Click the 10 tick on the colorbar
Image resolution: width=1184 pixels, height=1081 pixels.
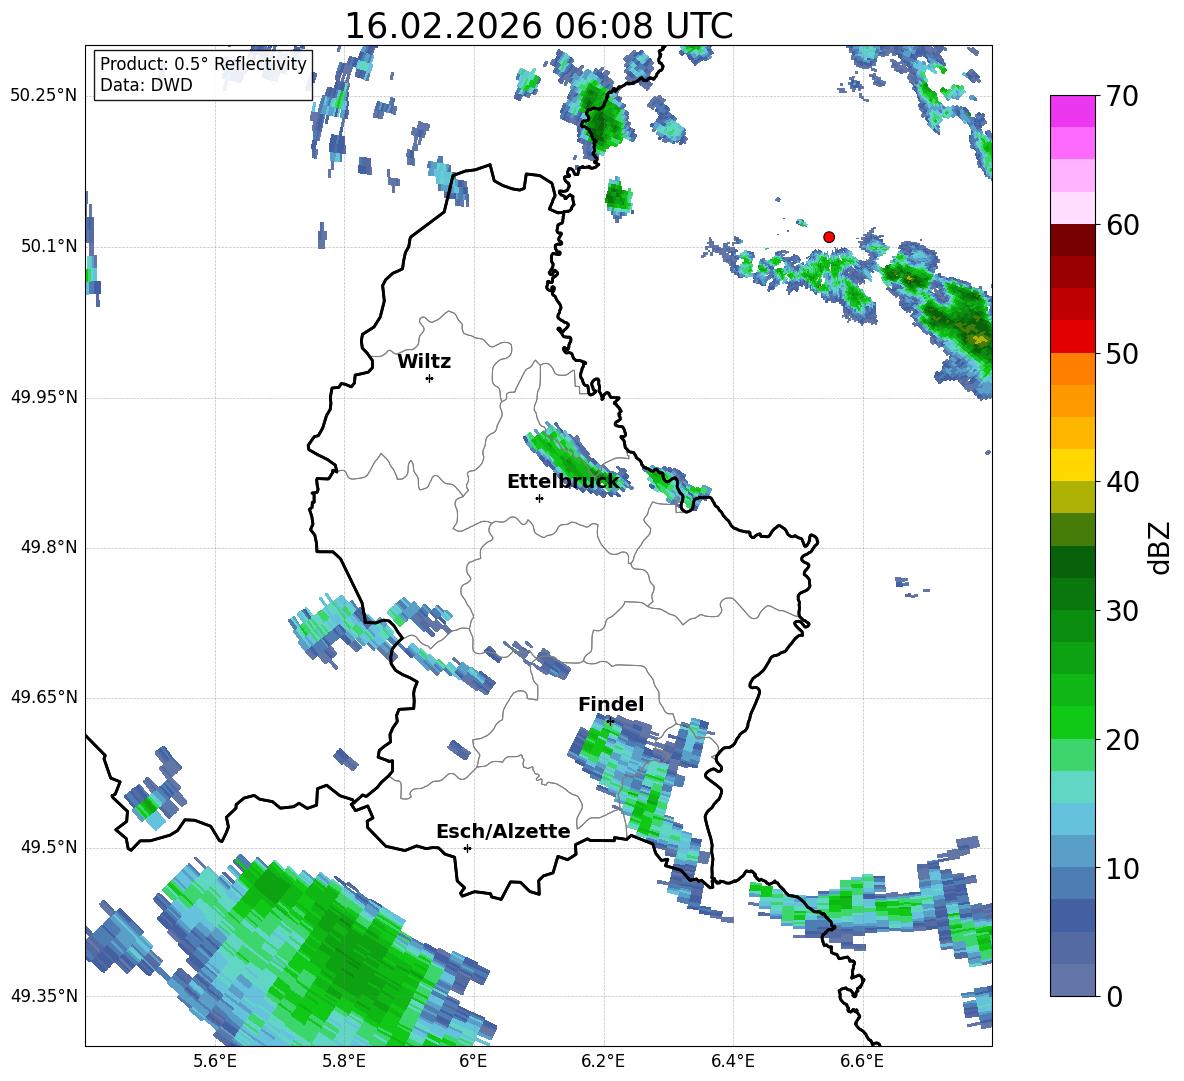pyautogui.click(x=1122, y=868)
